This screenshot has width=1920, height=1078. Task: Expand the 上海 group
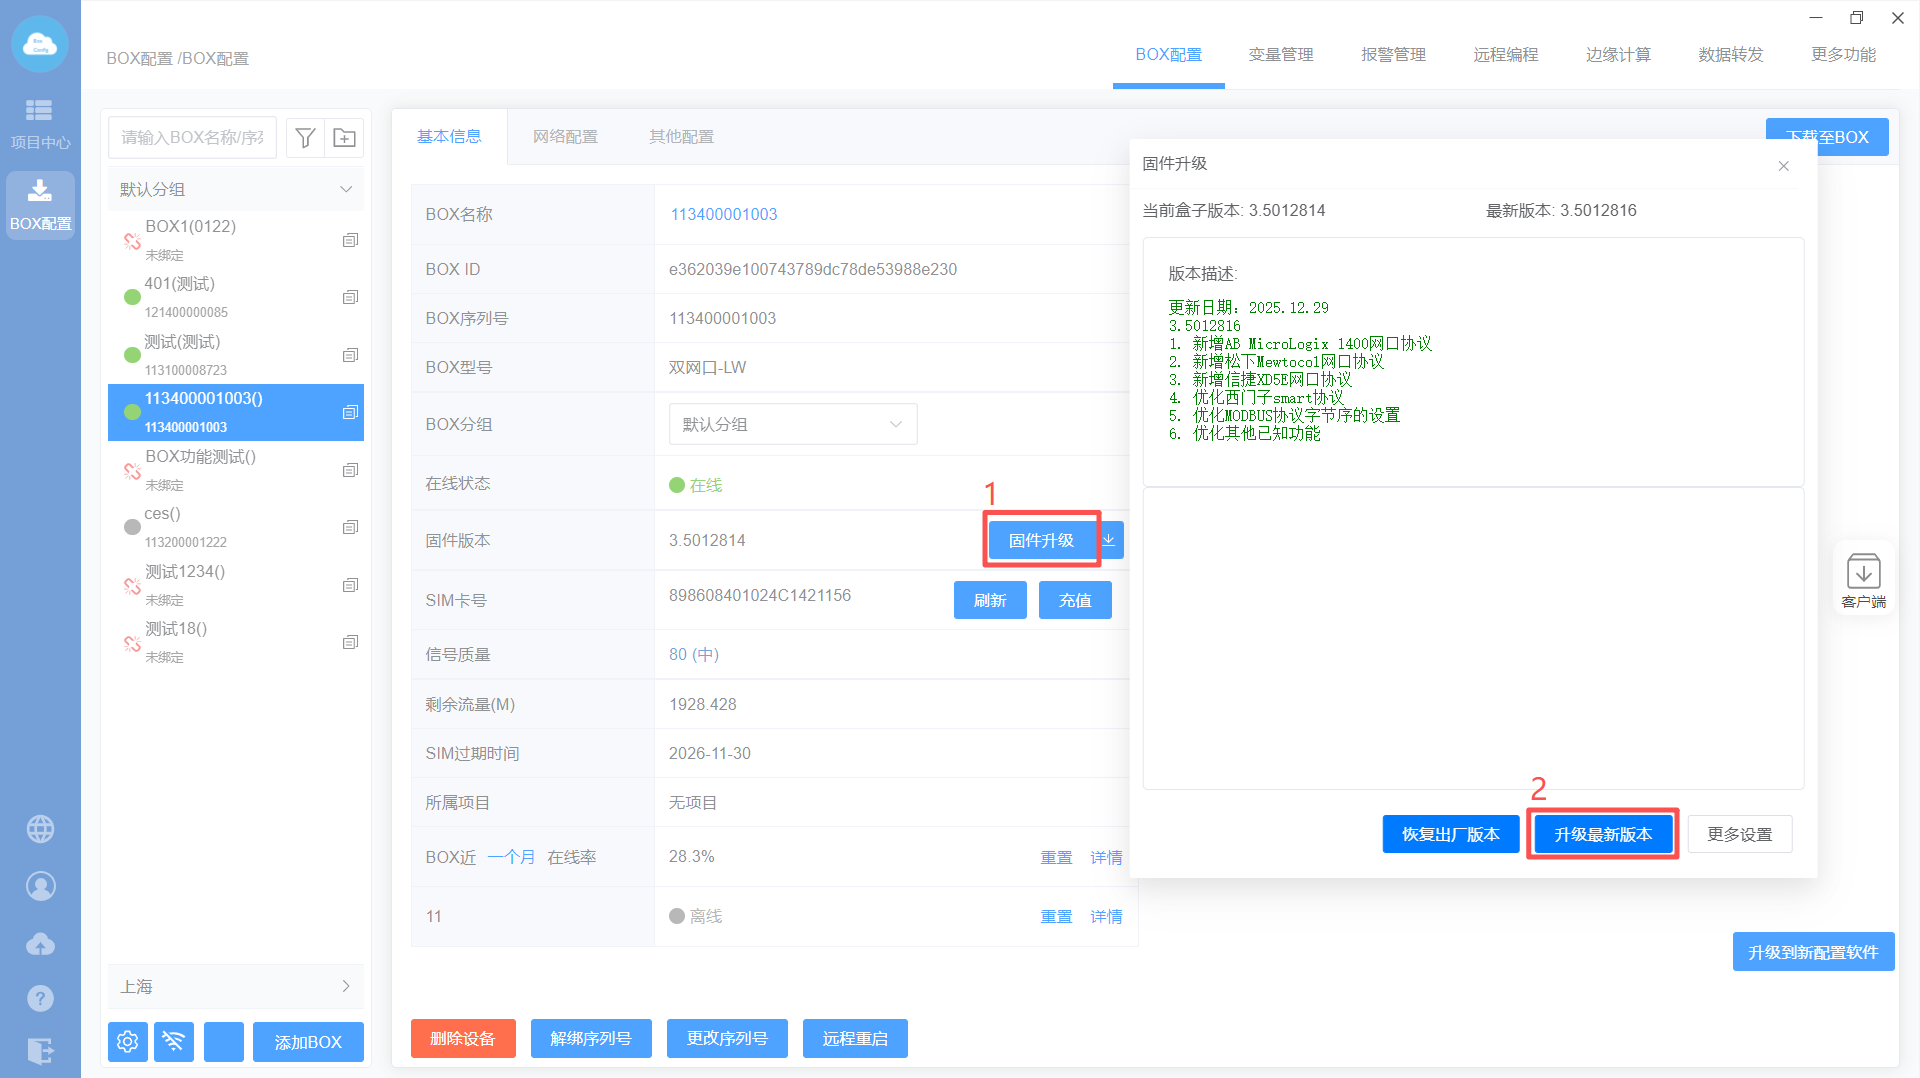click(346, 987)
